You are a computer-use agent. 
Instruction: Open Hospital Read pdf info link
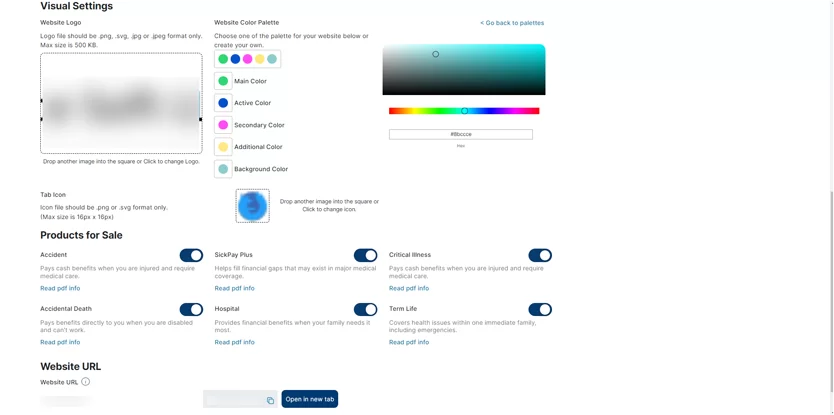(x=235, y=342)
